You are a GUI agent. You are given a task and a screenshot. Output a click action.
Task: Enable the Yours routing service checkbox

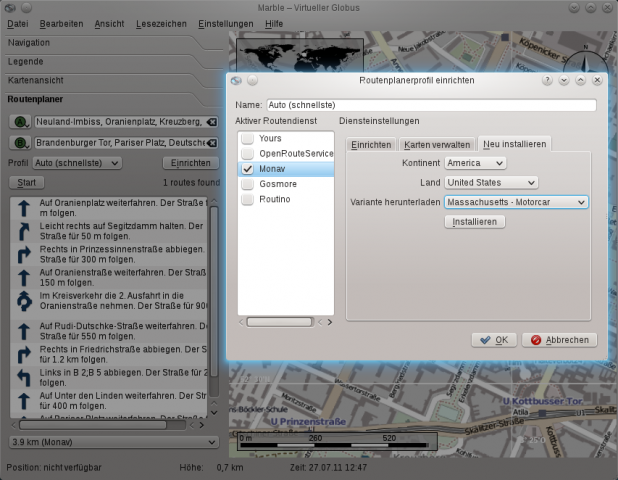247,138
